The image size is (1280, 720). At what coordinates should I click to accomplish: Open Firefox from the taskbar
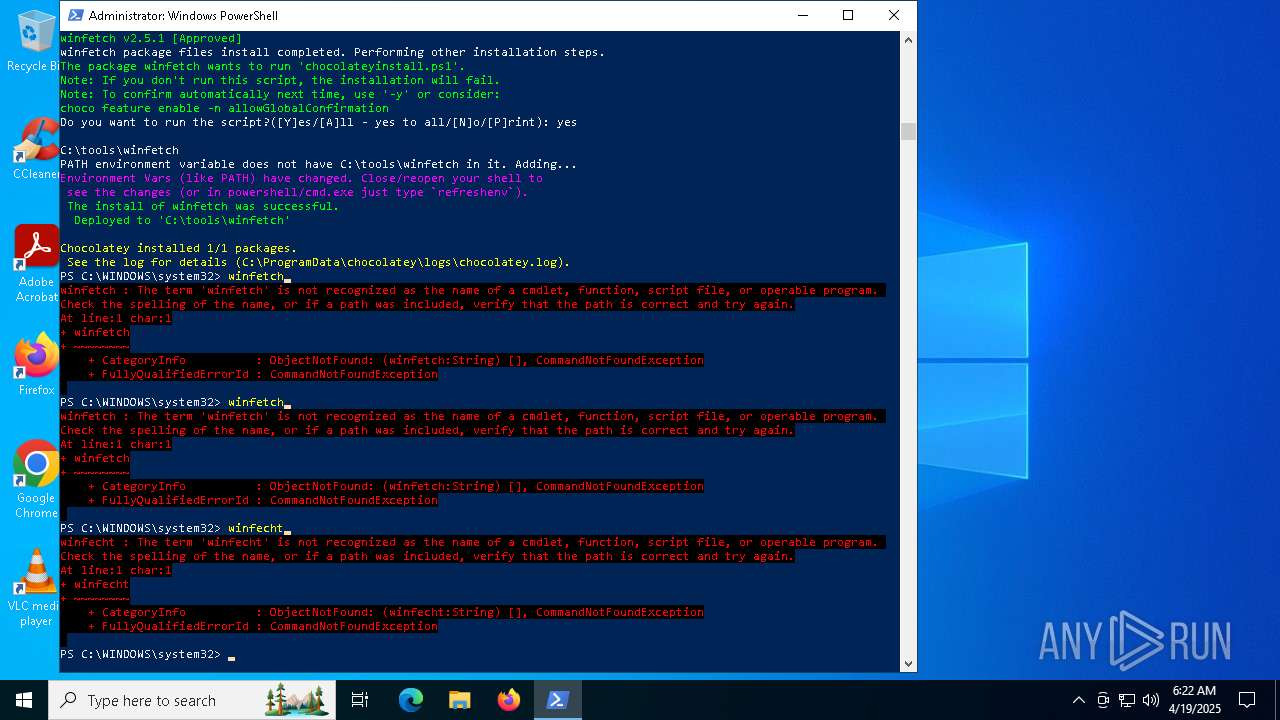[509, 700]
